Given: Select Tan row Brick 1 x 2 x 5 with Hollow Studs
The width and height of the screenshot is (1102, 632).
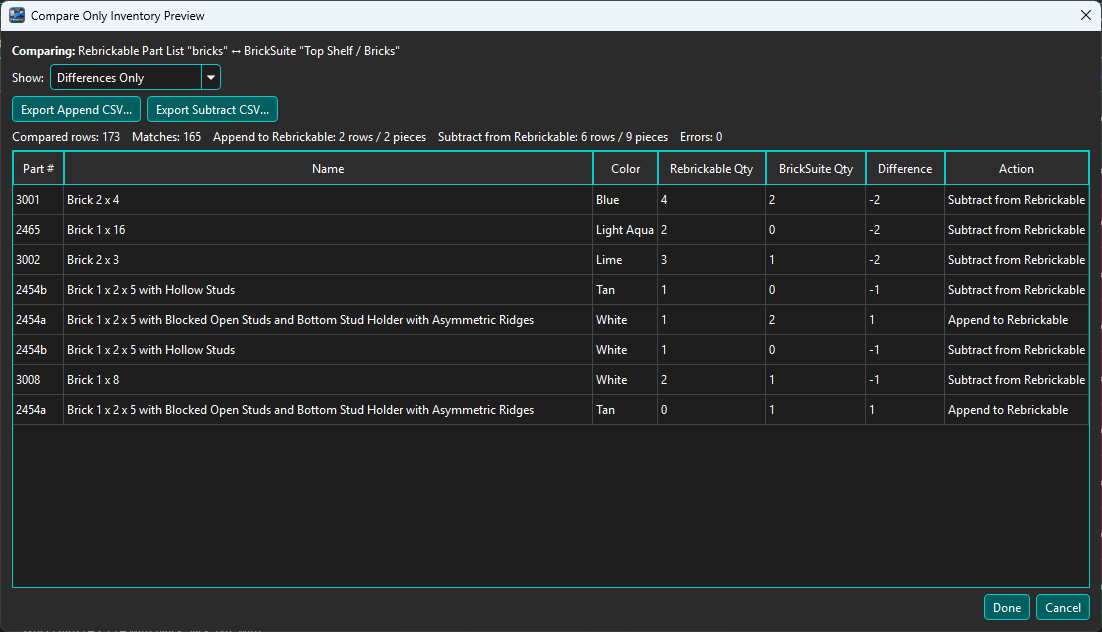Looking at the screenshot, I should click(328, 290).
